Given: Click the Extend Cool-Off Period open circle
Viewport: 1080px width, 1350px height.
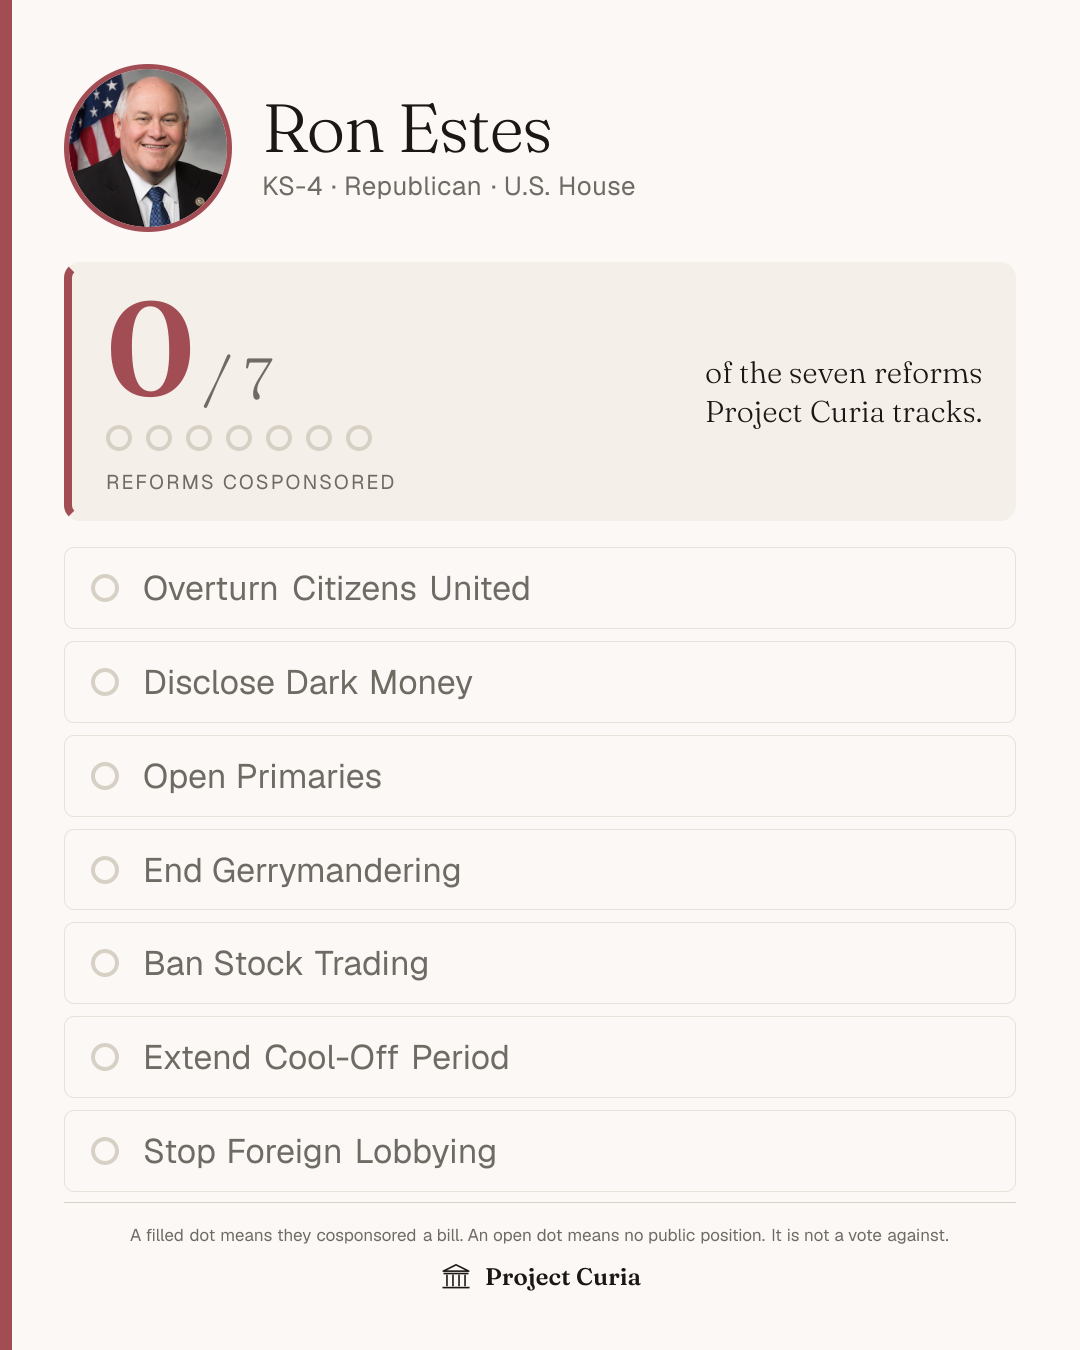Looking at the screenshot, I should point(105,1057).
